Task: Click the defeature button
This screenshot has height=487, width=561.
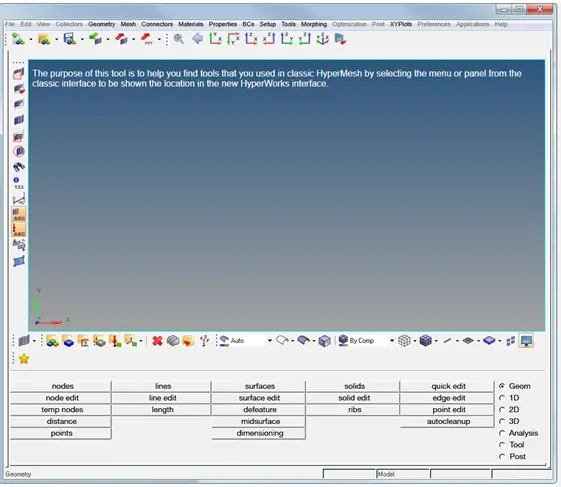Action: click(x=259, y=410)
